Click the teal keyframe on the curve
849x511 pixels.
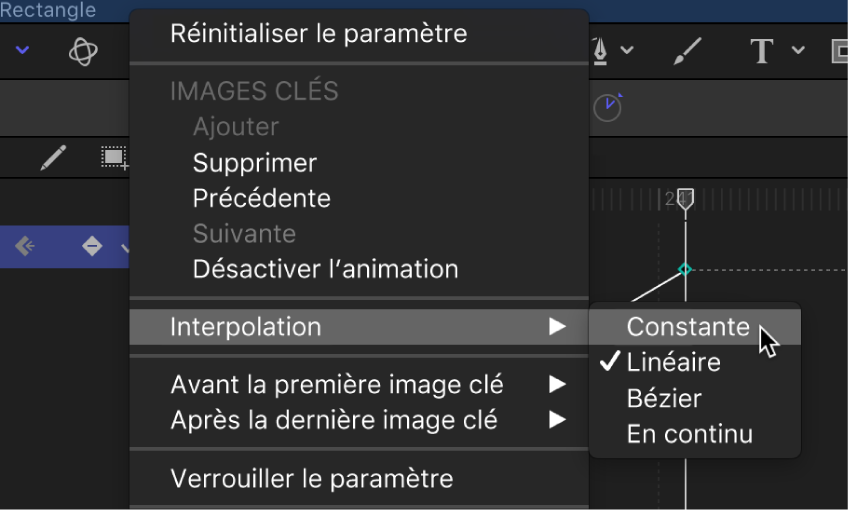(x=685, y=269)
